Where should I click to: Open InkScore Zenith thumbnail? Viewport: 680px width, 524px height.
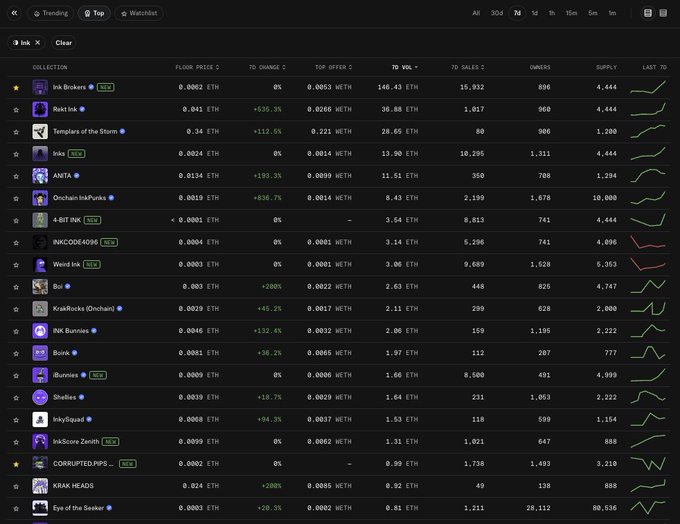point(40,441)
